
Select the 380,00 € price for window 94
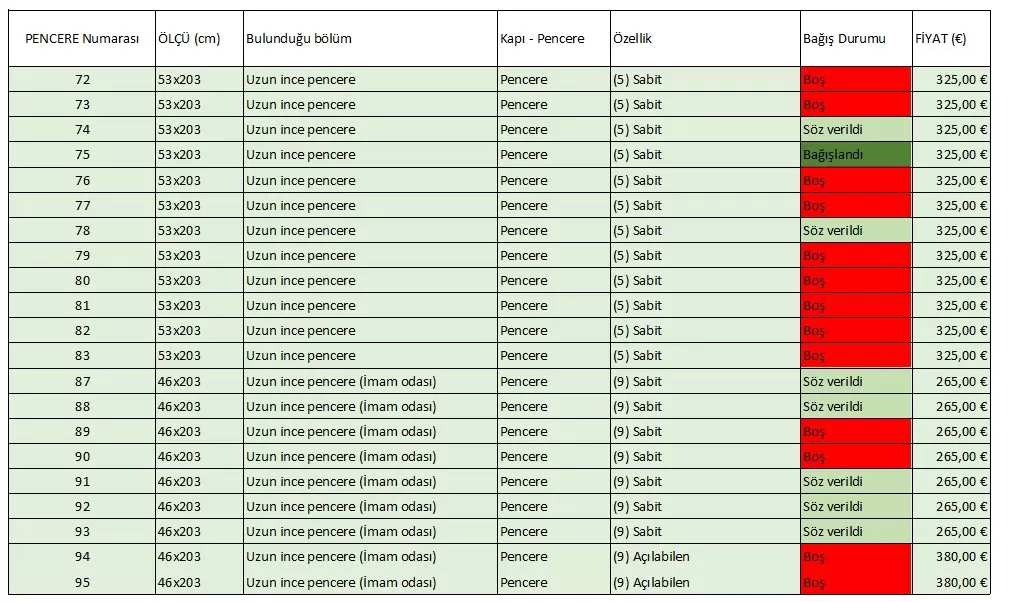click(x=950, y=557)
